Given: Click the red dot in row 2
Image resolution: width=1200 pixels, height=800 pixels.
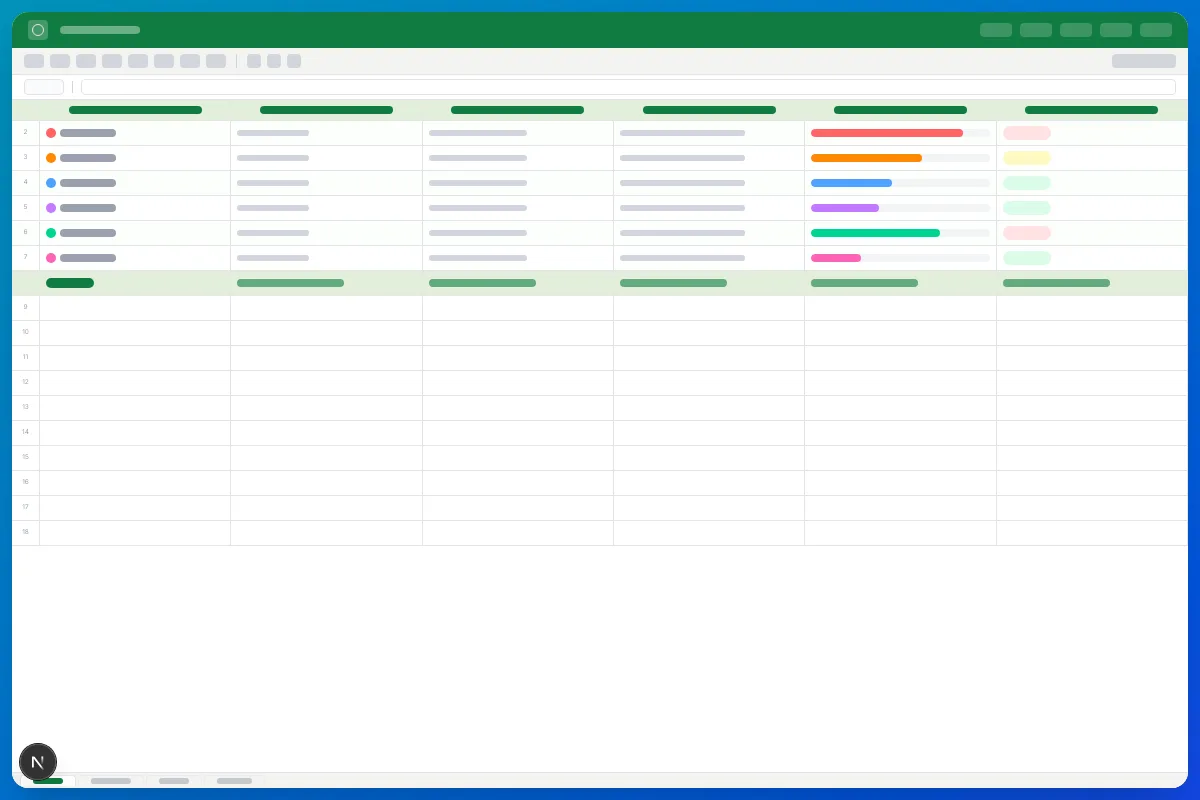Looking at the screenshot, I should tap(51, 133).
